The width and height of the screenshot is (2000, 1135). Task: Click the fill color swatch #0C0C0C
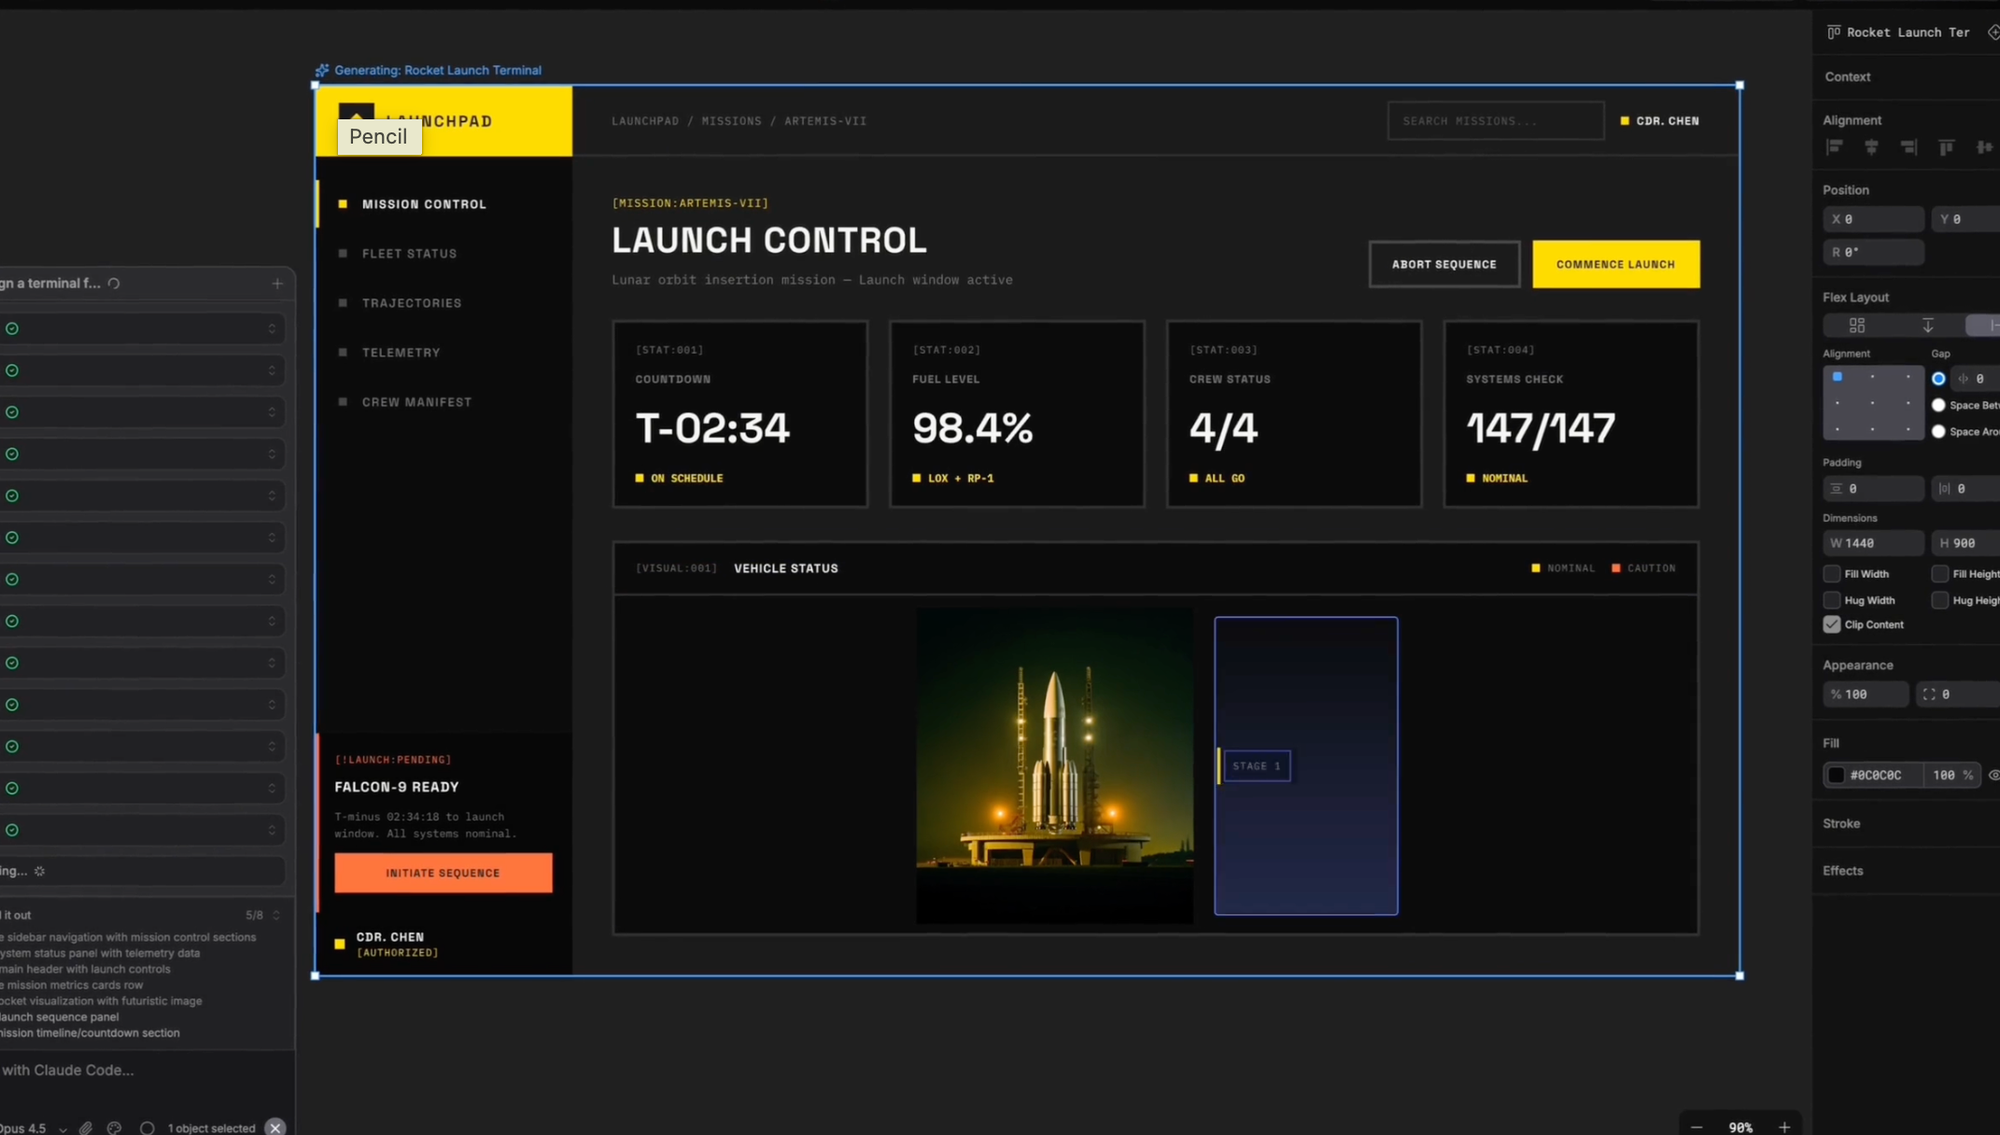1836,775
